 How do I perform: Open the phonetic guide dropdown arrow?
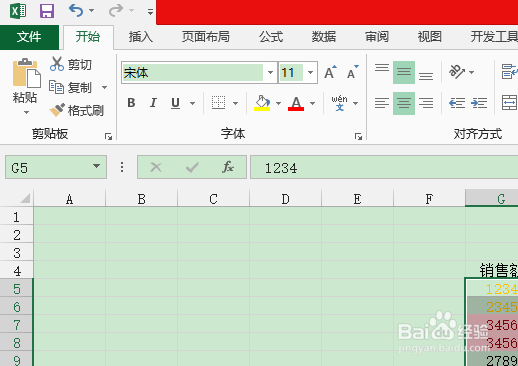(356, 103)
